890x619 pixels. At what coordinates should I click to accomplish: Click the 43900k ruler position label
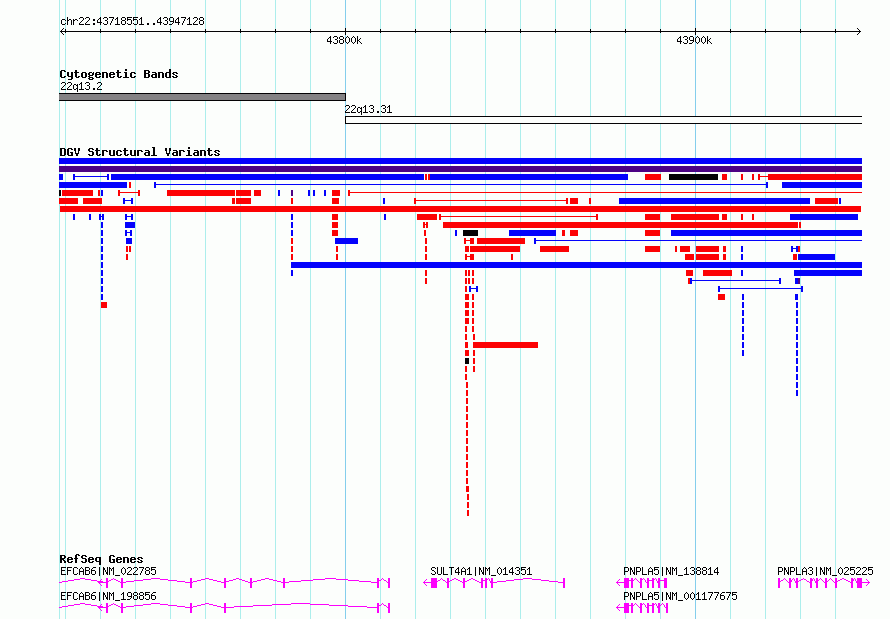(x=694, y=40)
